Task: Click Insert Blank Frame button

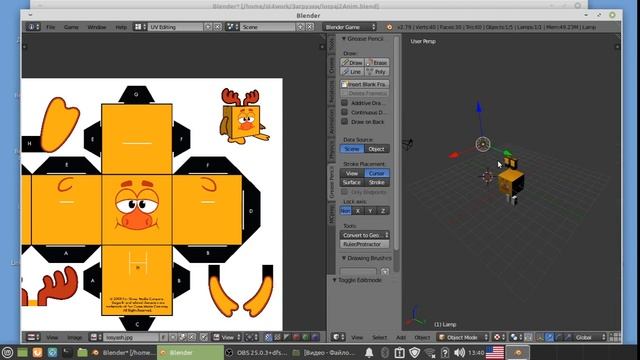Action: click(365, 84)
